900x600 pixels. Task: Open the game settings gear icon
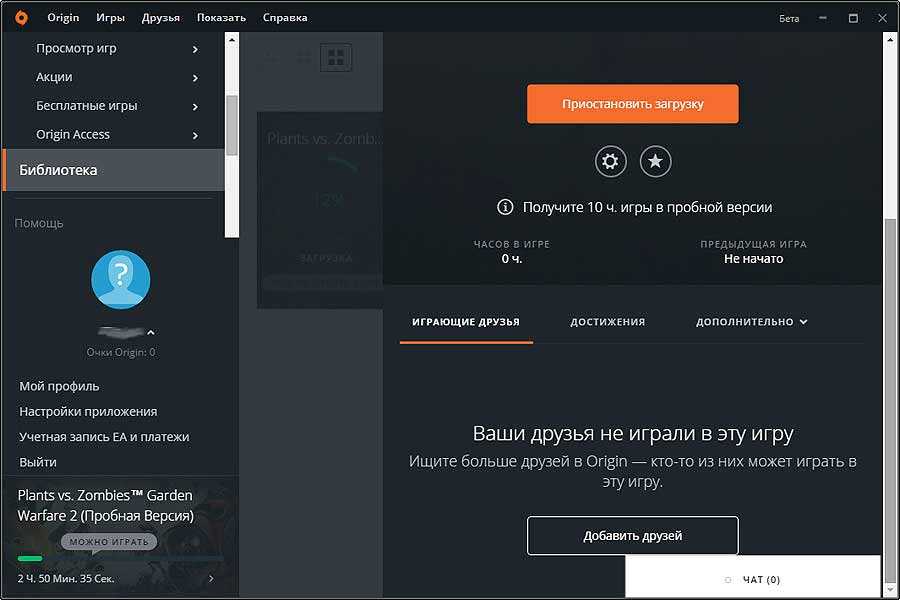pos(610,161)
